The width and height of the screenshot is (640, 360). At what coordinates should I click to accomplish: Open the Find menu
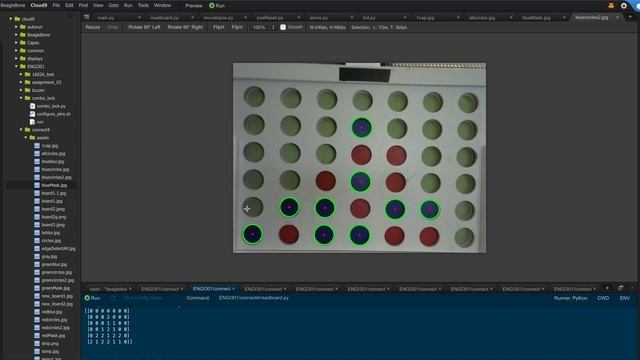click(x=83, y=5)
